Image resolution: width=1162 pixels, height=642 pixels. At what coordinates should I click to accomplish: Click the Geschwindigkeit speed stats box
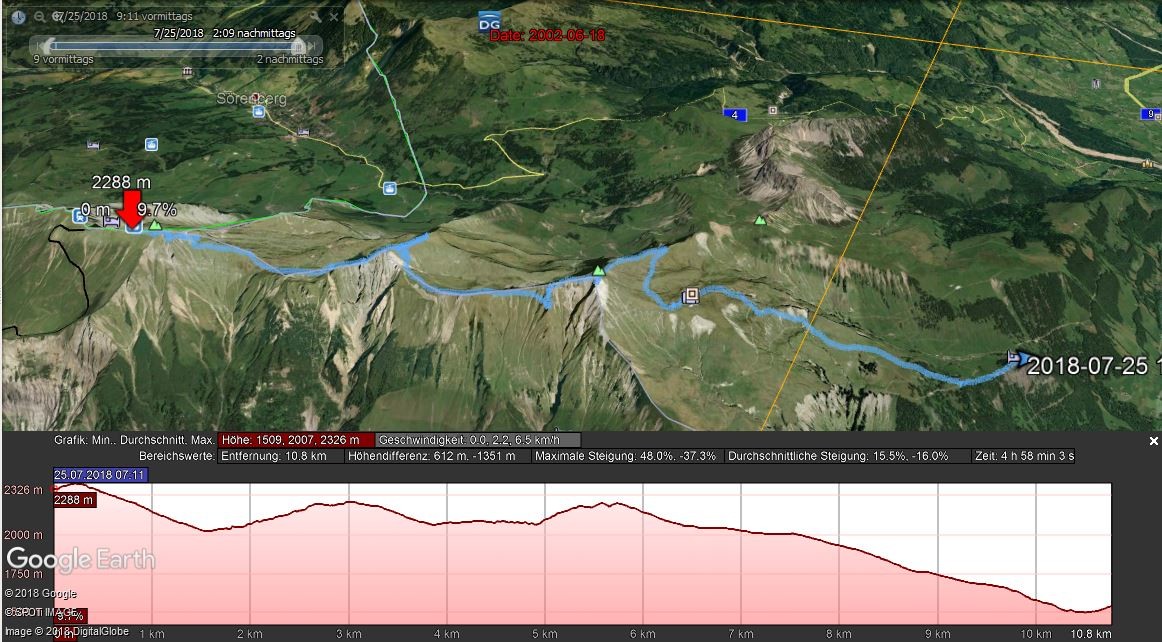(x=478, y=440)
